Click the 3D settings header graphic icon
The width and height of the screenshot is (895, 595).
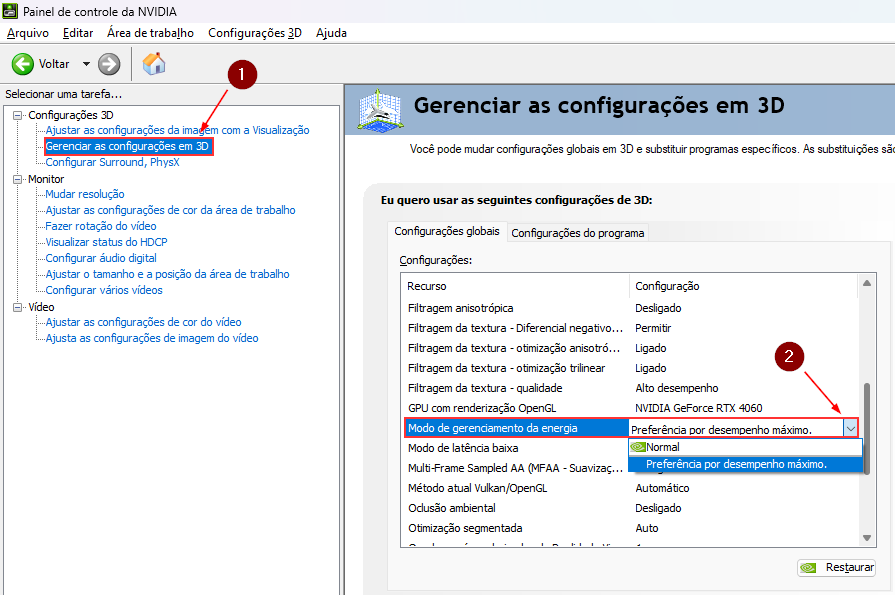(380, 108)
